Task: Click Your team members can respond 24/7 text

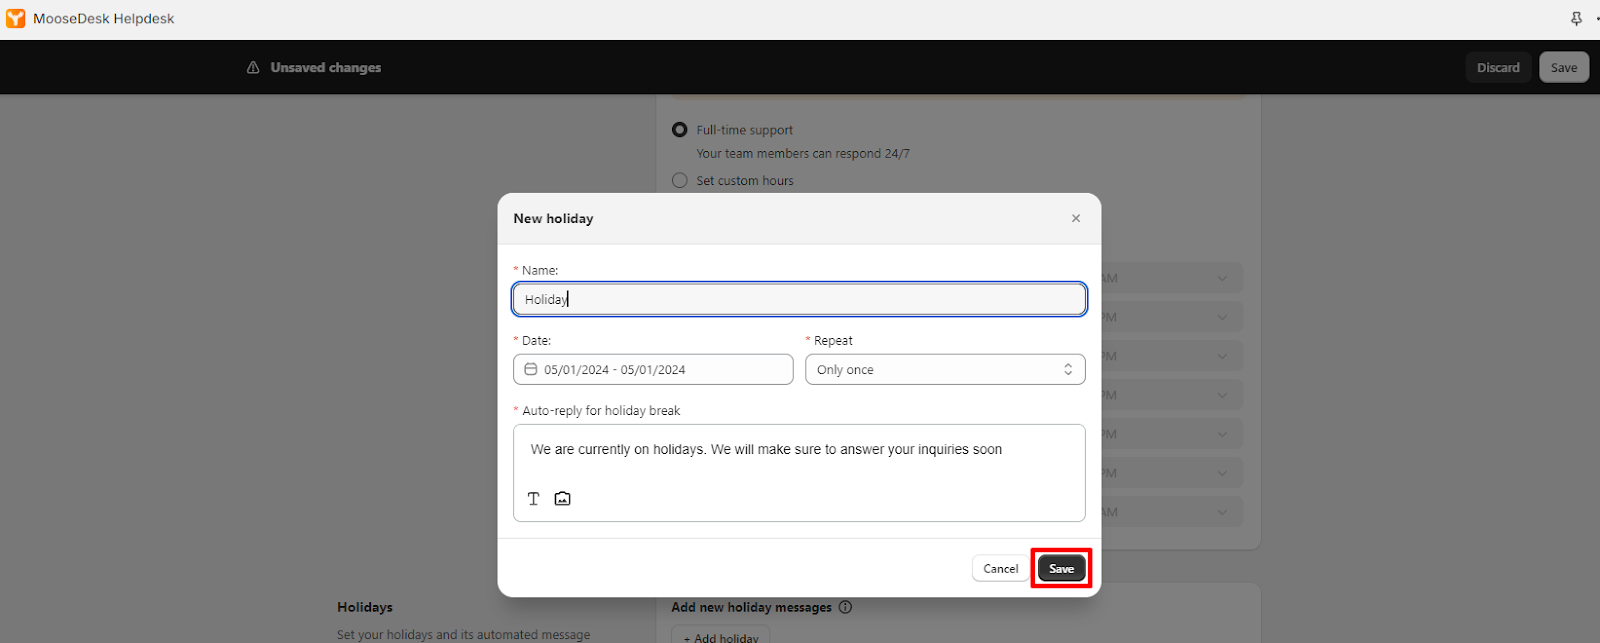Action: coord(803,154)
